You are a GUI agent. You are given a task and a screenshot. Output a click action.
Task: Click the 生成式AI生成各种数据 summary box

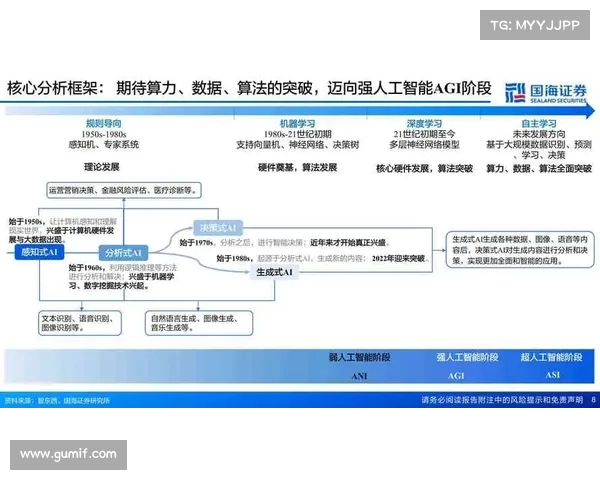tap(520, 250)
